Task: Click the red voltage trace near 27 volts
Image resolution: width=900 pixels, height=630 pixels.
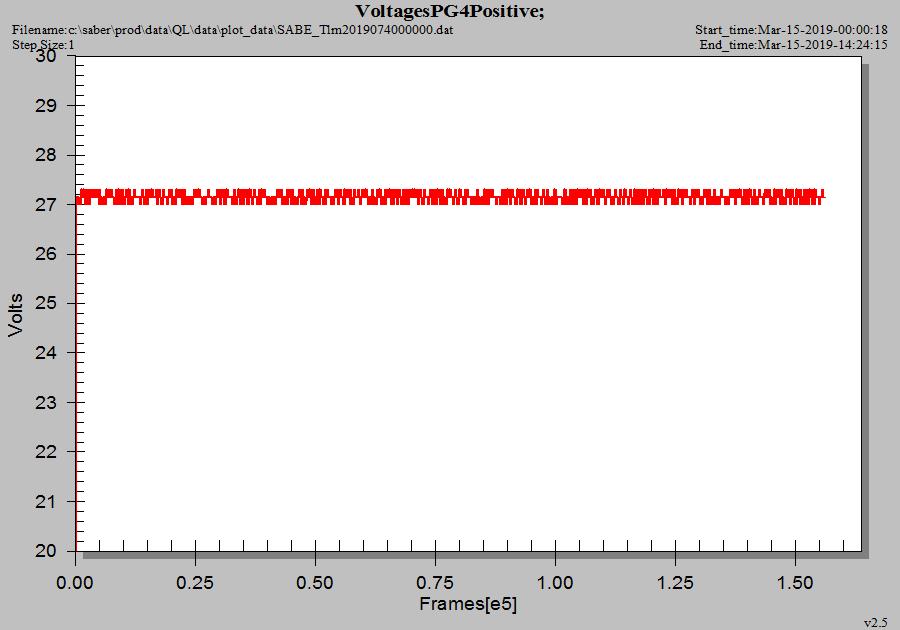Action: point(451,197)
